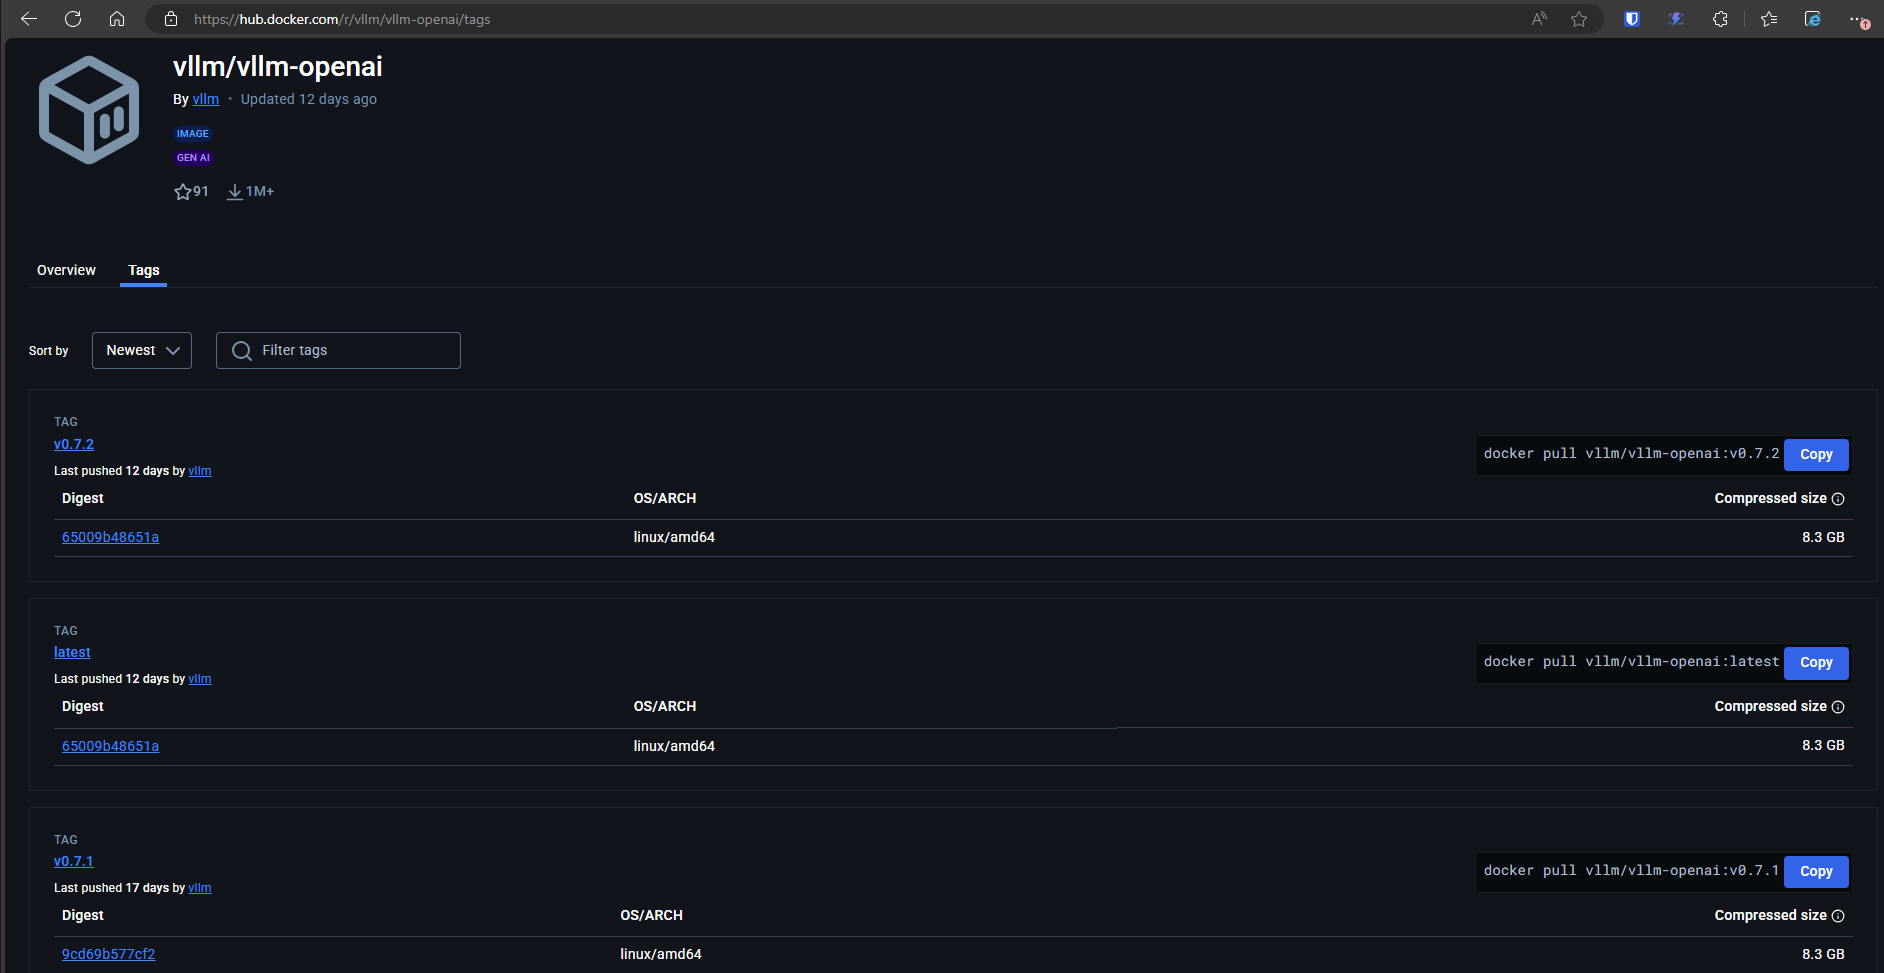View site information via the lock icon
Screen dimensions: 1884x973
coord(171,19)
